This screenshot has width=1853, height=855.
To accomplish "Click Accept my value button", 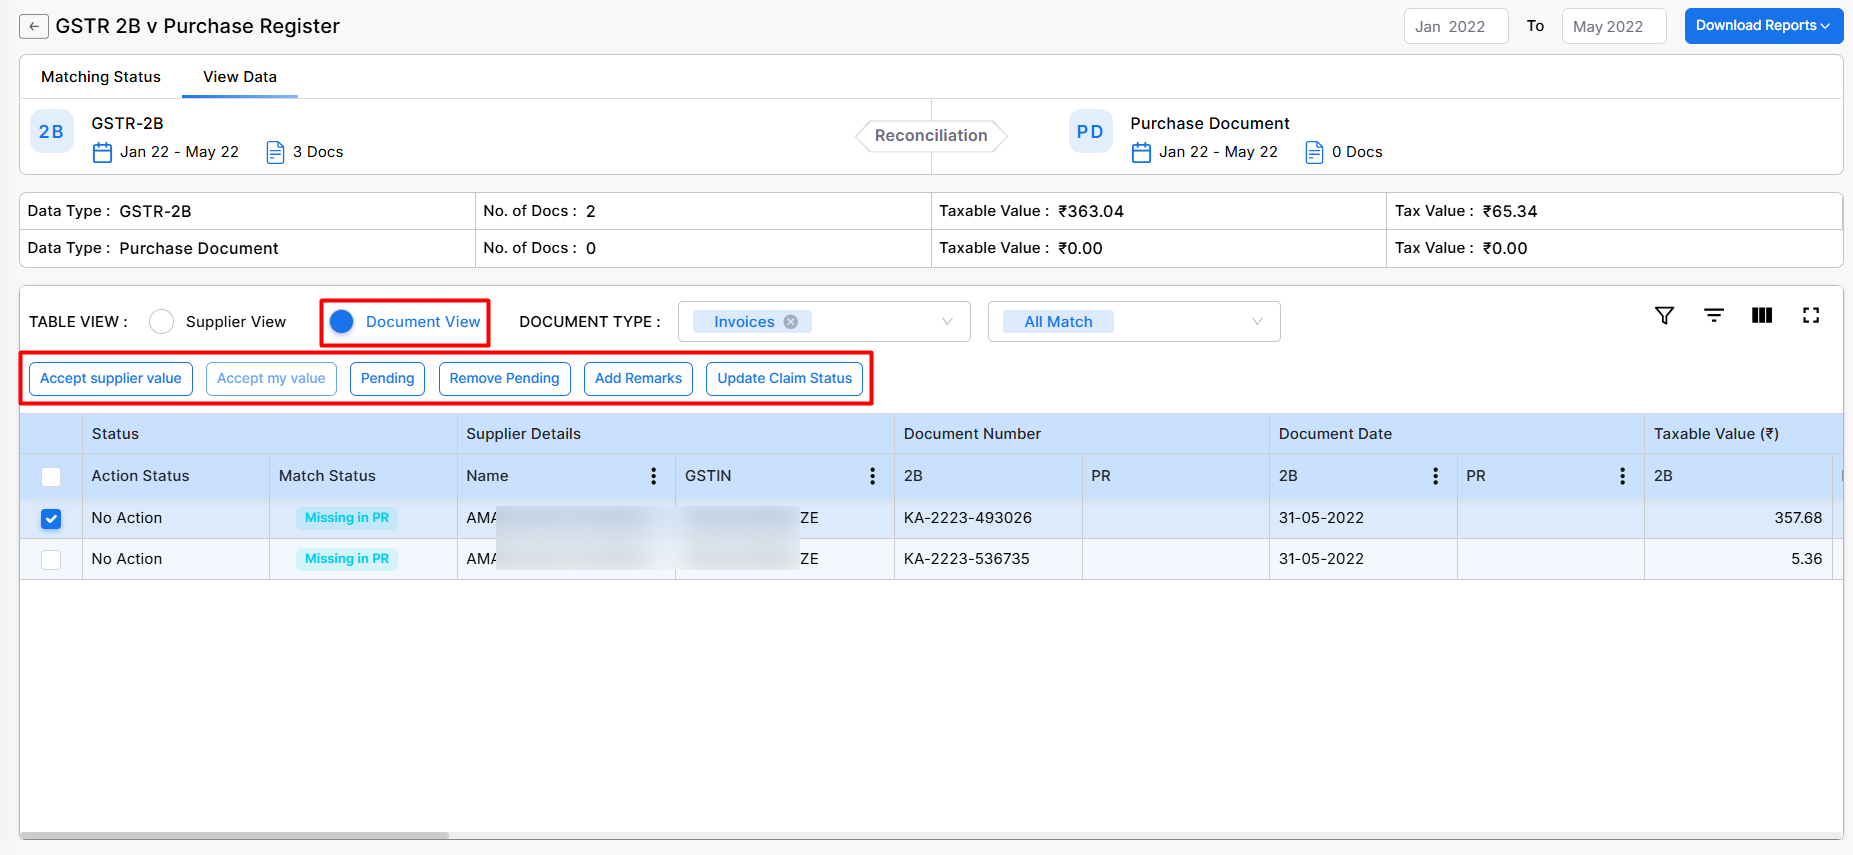I will (271, 379).
